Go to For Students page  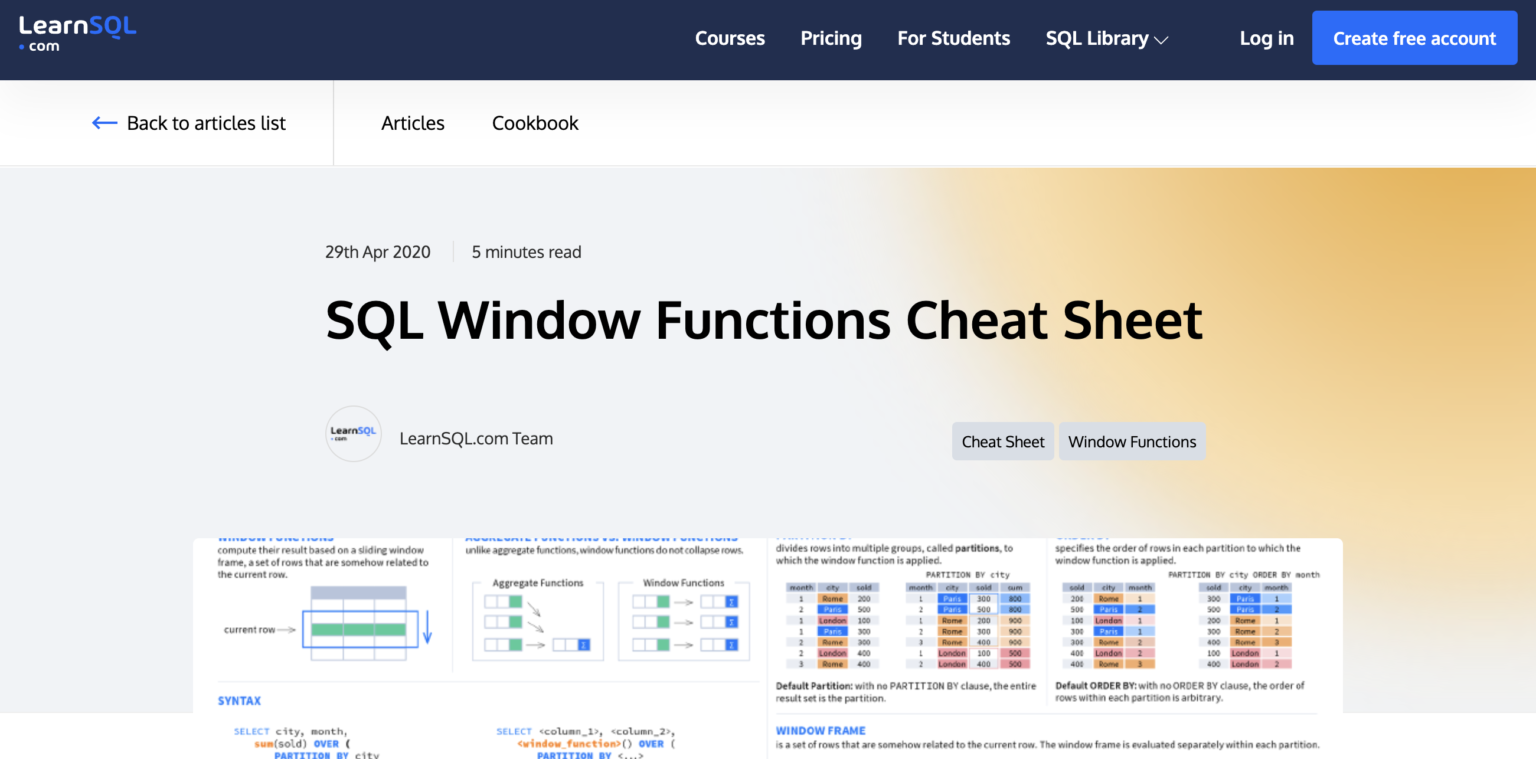click(x=953, y=39)
